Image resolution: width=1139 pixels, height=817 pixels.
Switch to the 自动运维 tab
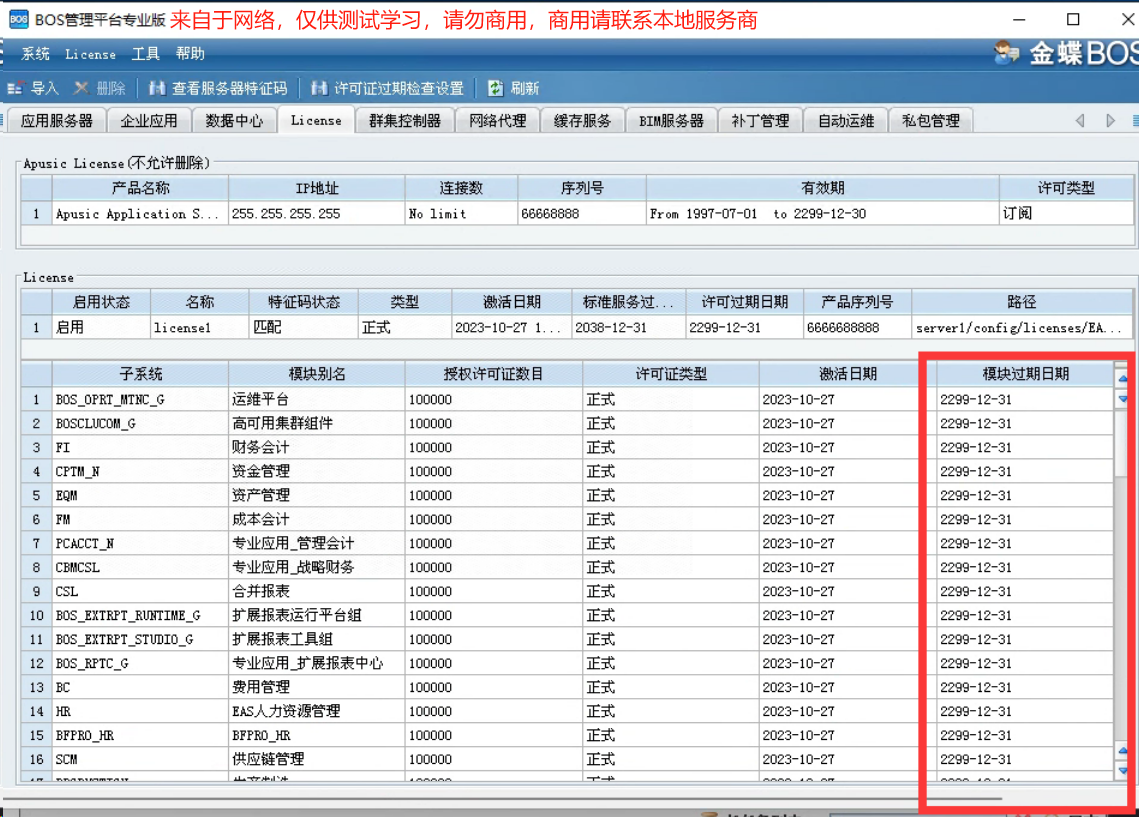[x=846, y=121]
